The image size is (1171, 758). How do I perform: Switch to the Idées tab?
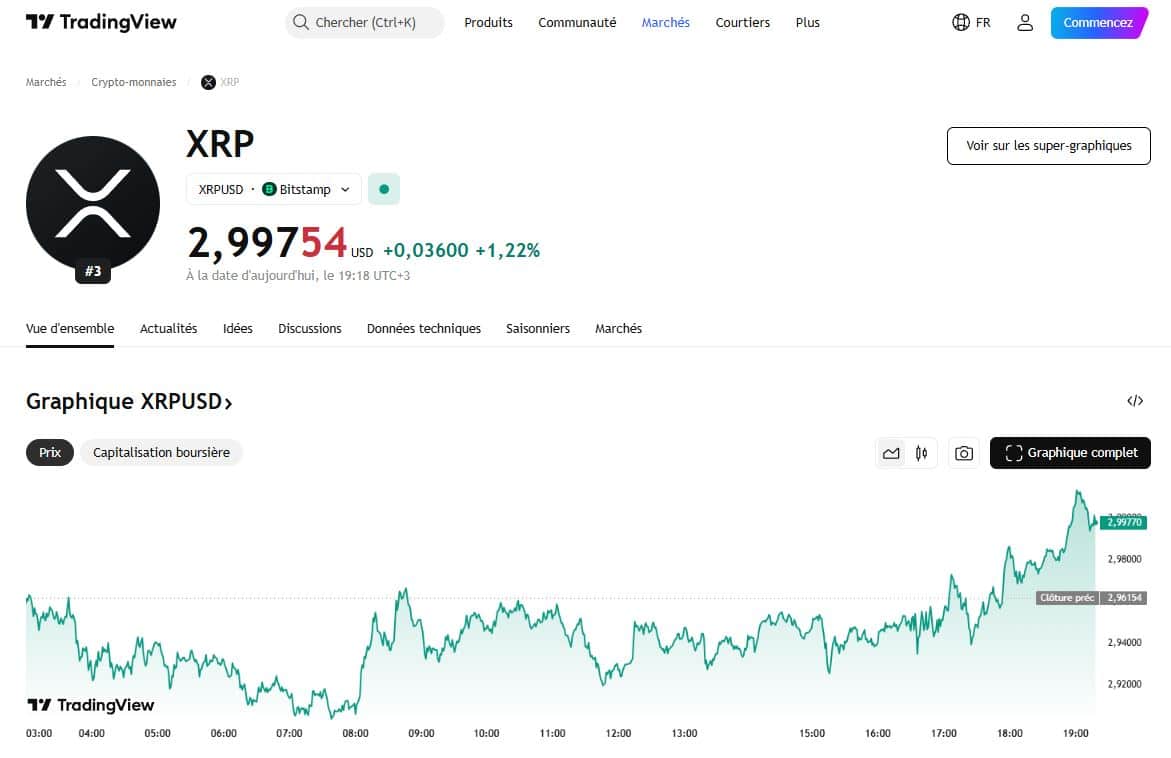[237, 329]
